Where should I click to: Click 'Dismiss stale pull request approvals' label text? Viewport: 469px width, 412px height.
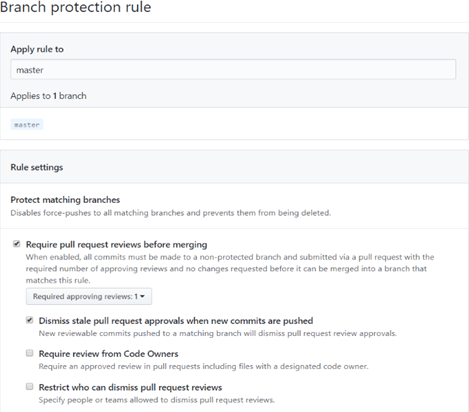point(176,321)
